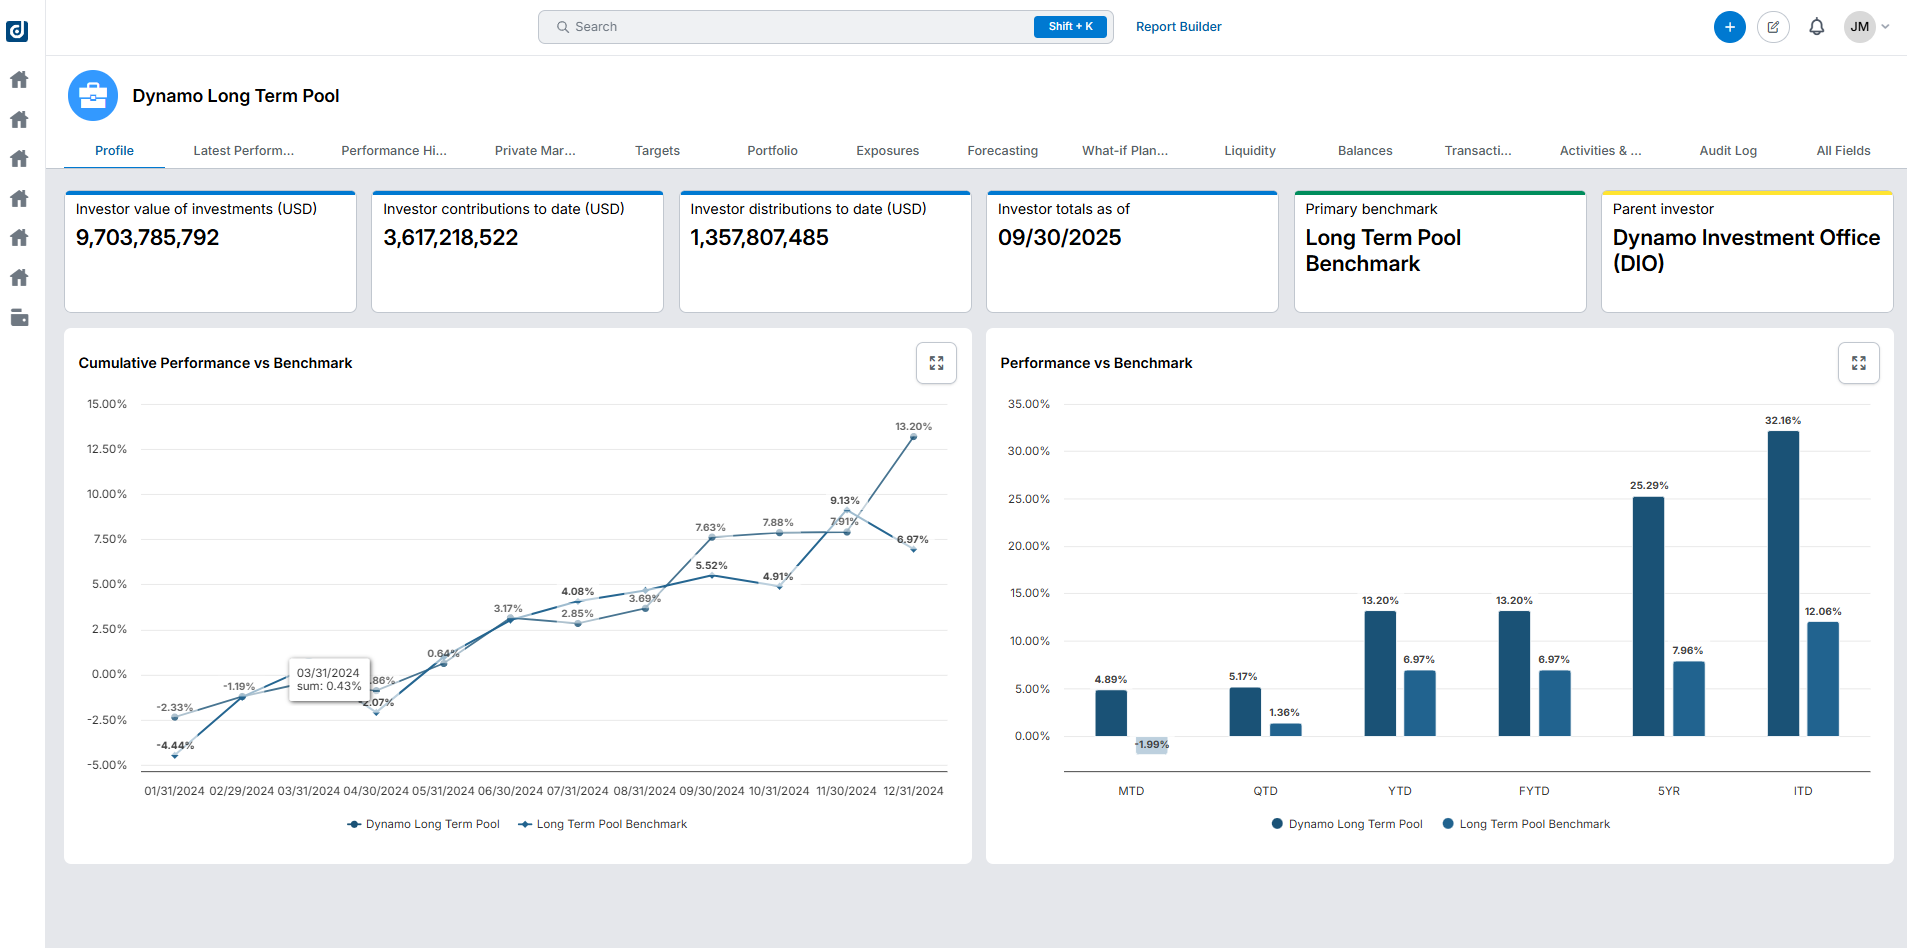Toggle Long Term Pool Benchmark line legend
This screenshot has width=1907, height=948.
point(602,824)
